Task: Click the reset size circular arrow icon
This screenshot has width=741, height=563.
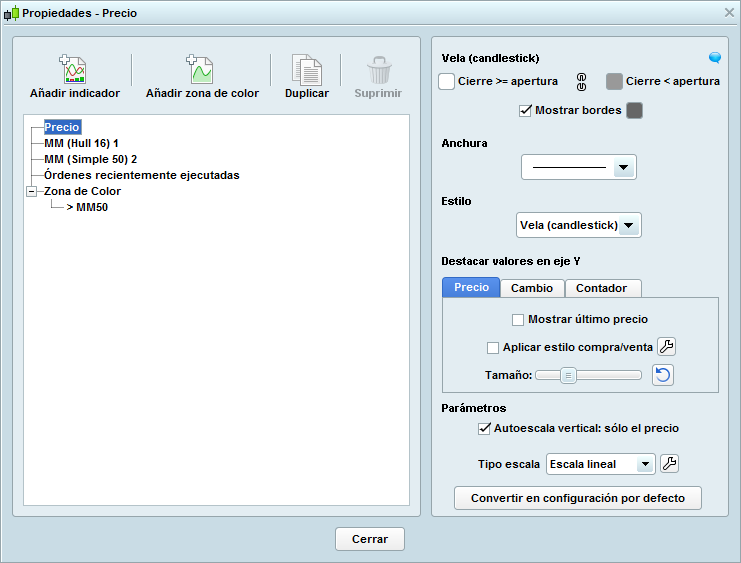Action: (x=663, y=375)
